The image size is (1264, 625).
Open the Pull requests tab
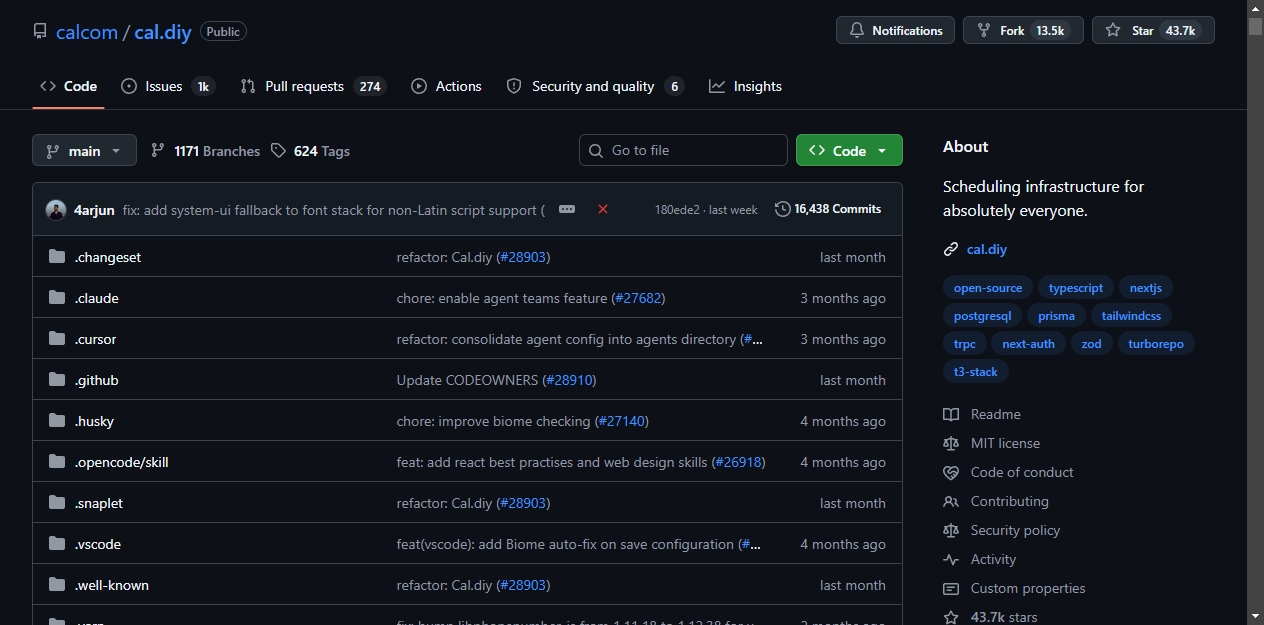tap(313, 87)
